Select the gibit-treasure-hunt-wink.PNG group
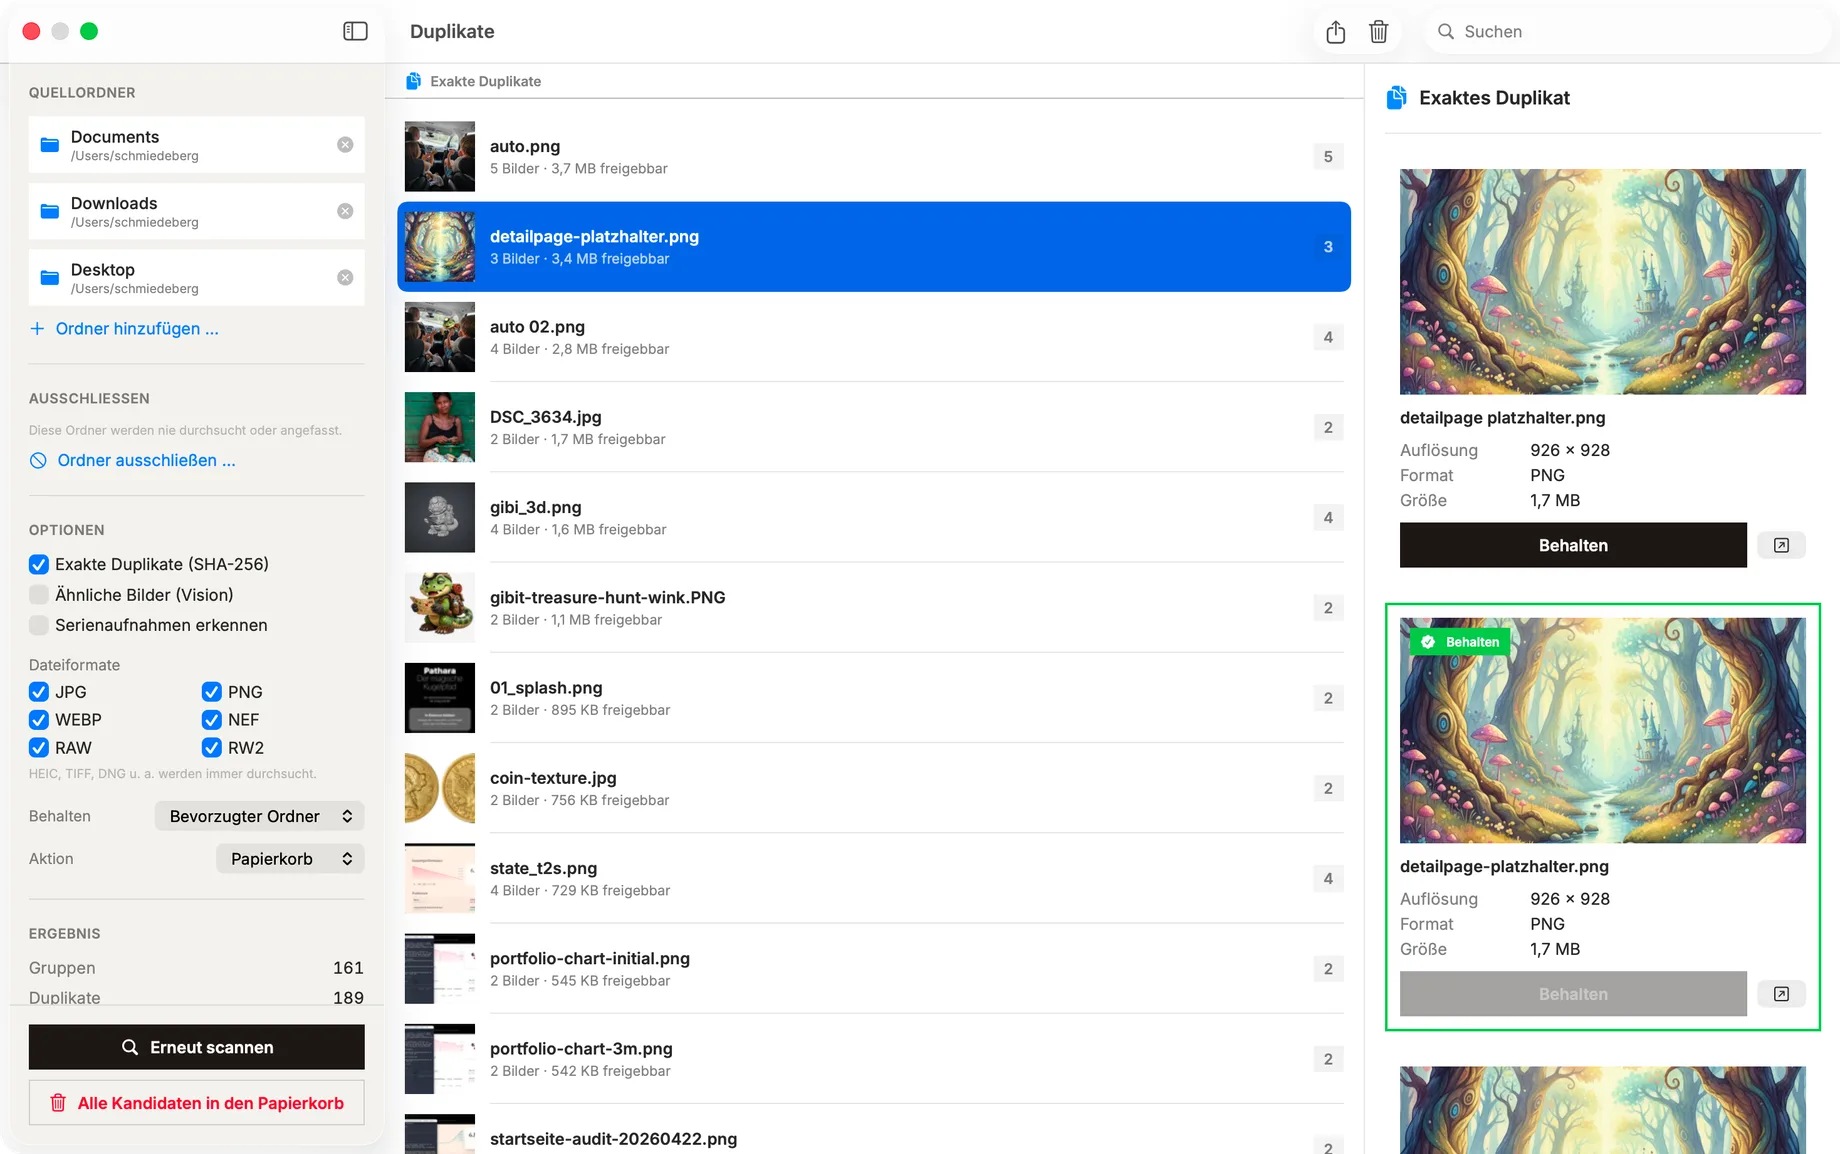Image resolution: width=1840 pixels, height=1154 pixels. (x=874, y=608)
